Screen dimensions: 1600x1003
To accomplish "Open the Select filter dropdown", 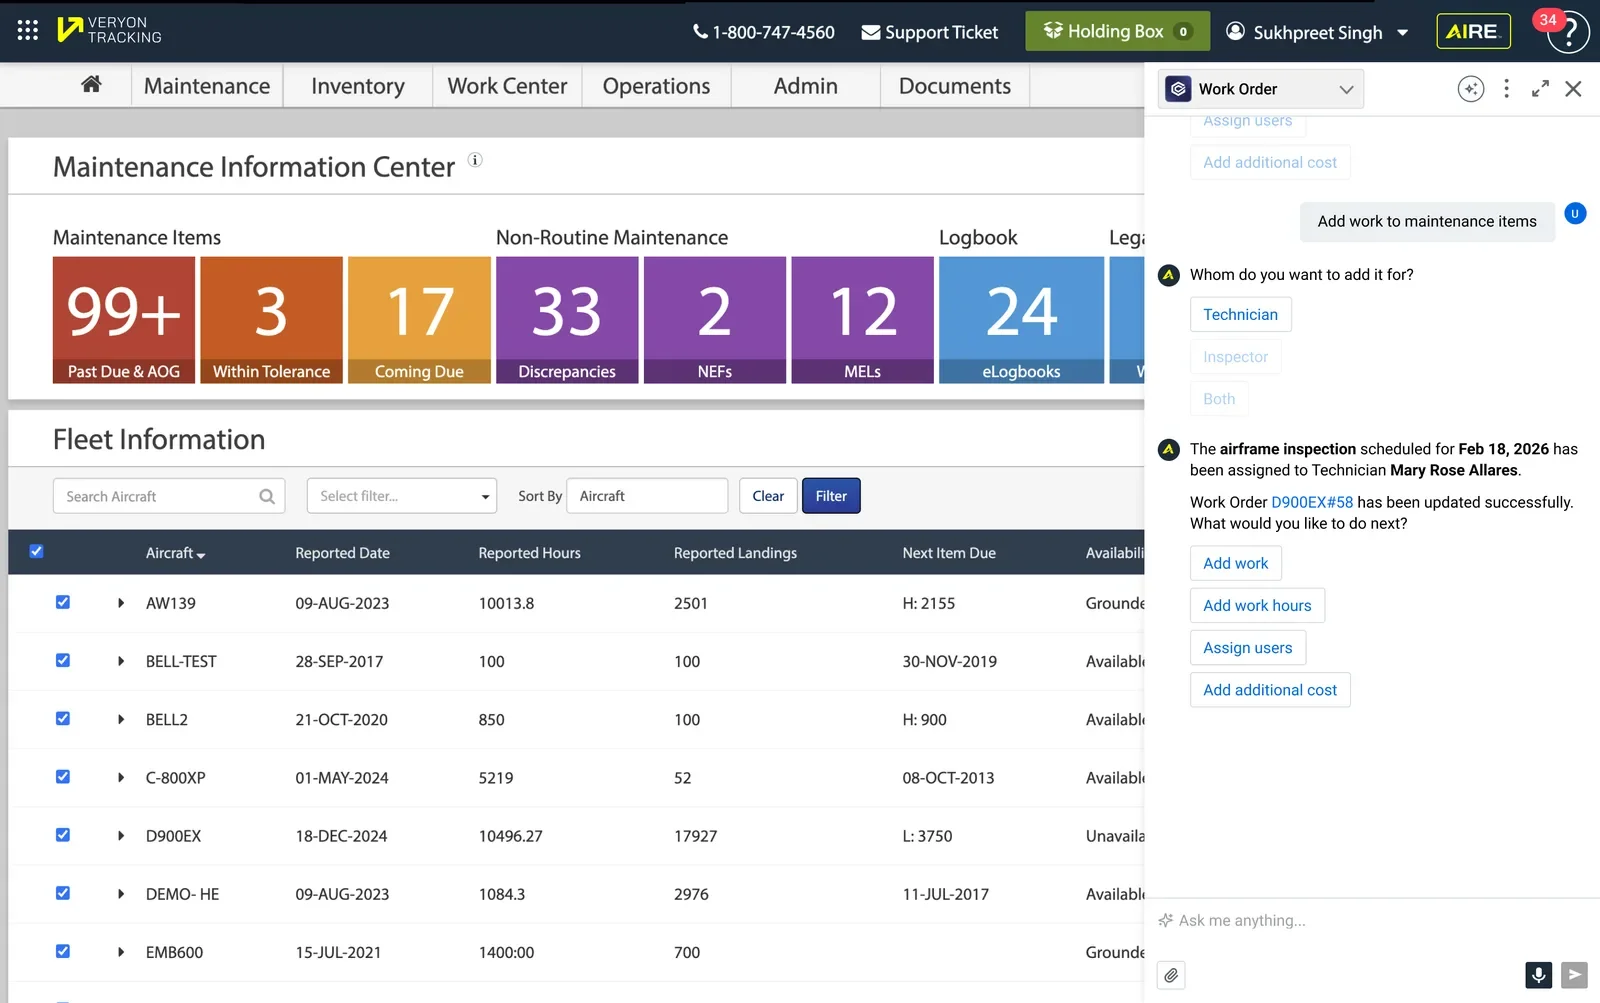I will [x=402, y=496].
